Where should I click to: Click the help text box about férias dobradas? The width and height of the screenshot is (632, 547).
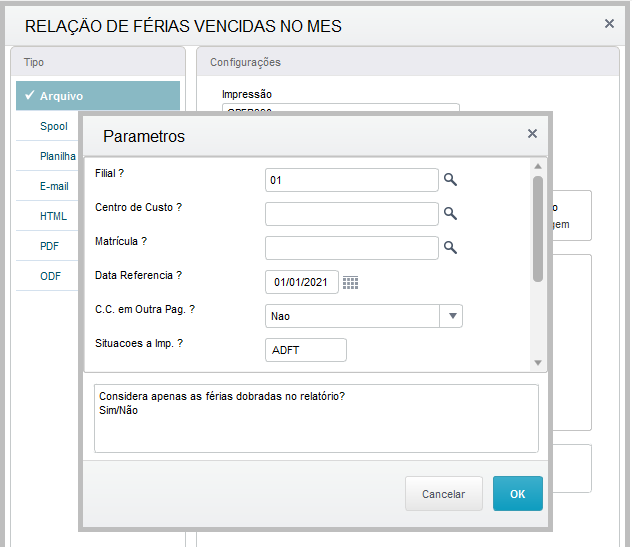pyautogui.click(x=316, y=418)
